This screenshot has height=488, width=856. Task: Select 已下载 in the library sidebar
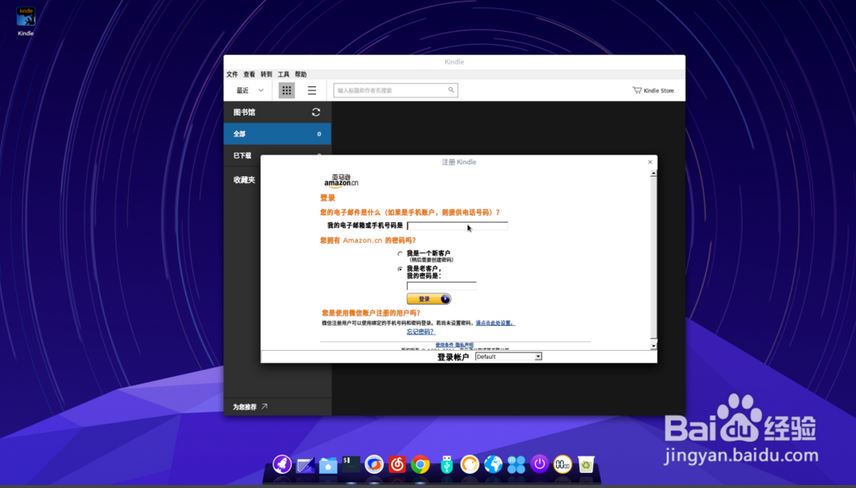pyautogui.click(x=242, y=156)
